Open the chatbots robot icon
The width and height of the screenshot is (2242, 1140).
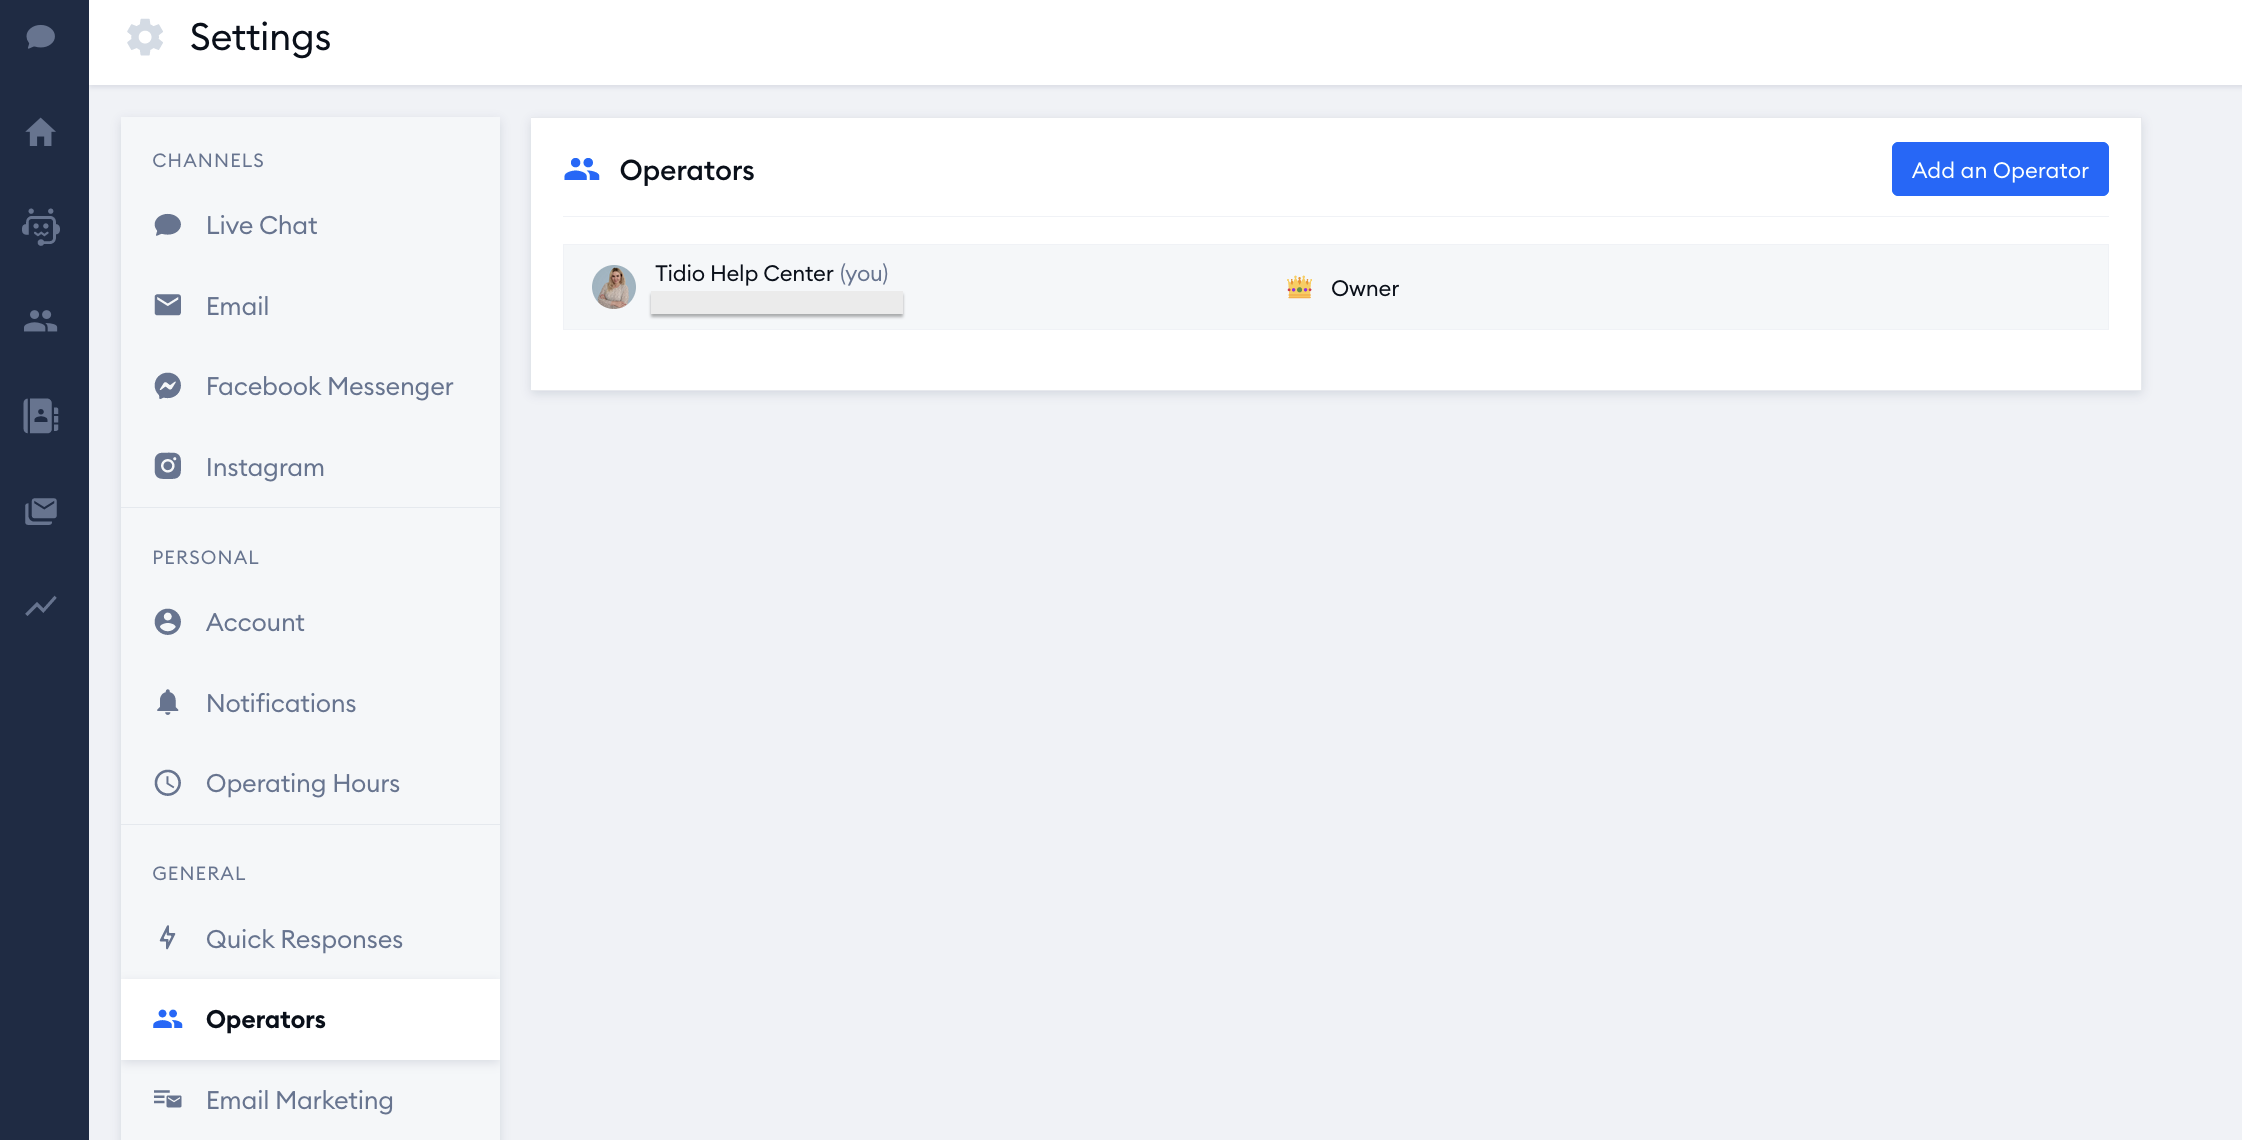pos(41,226)
